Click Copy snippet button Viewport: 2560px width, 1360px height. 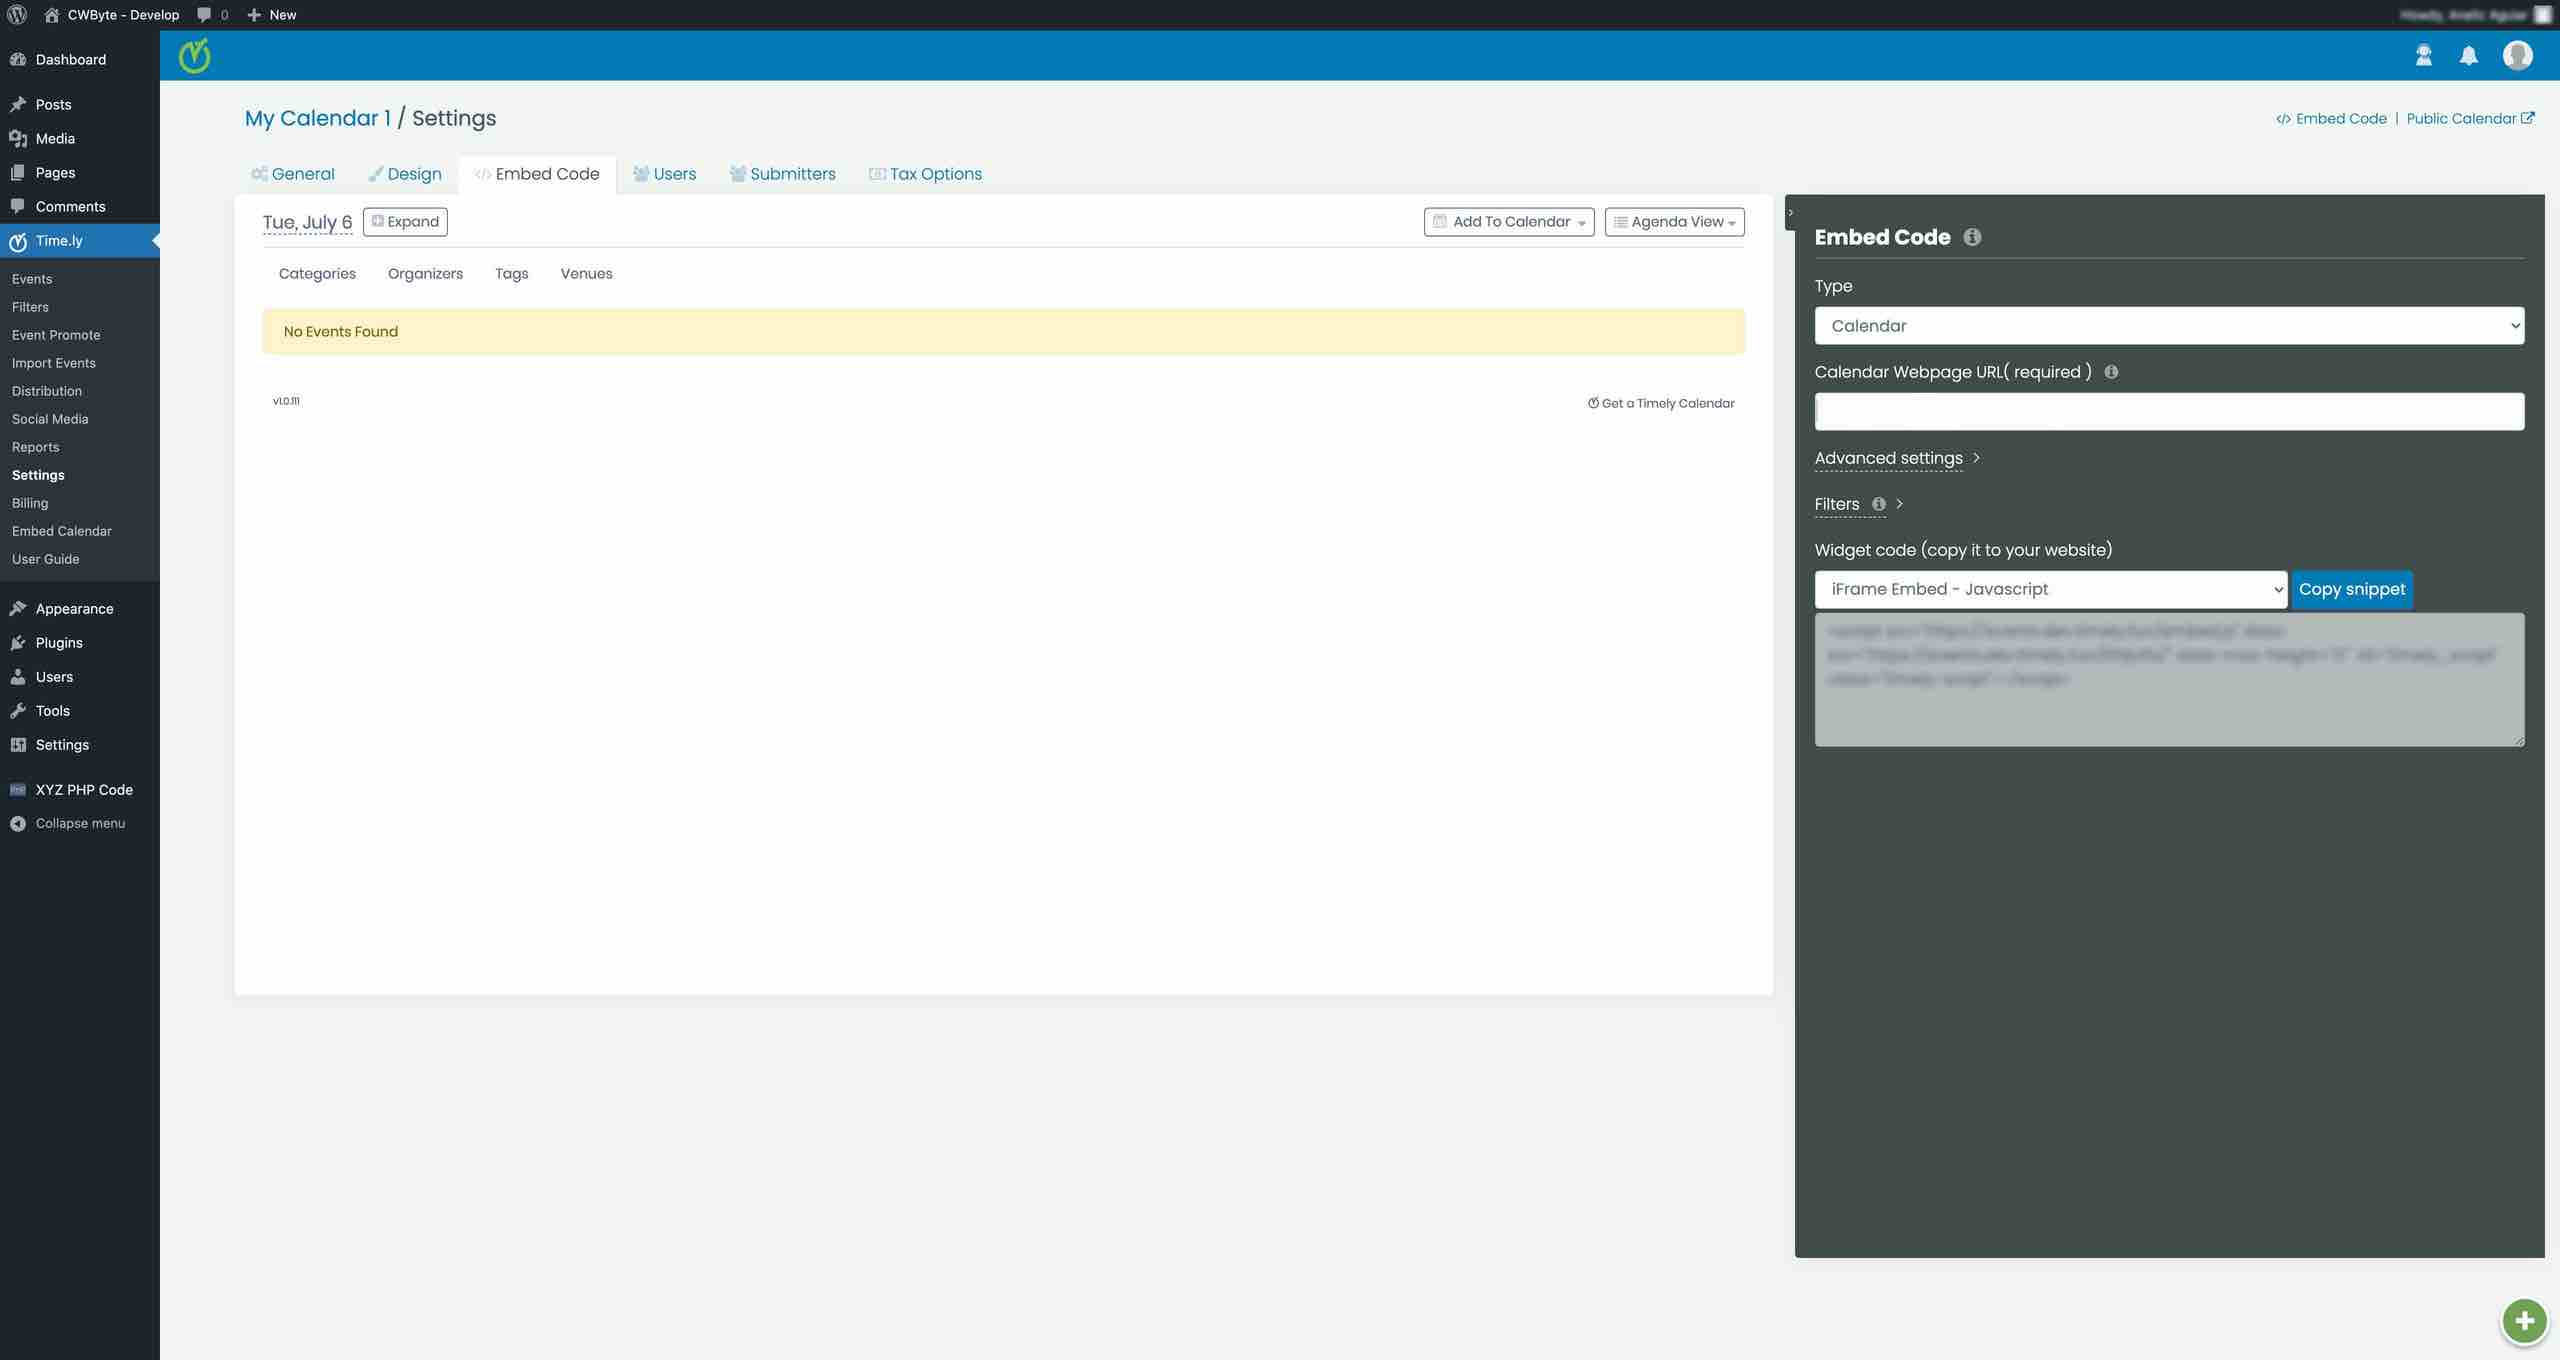tap(2352, 590)
